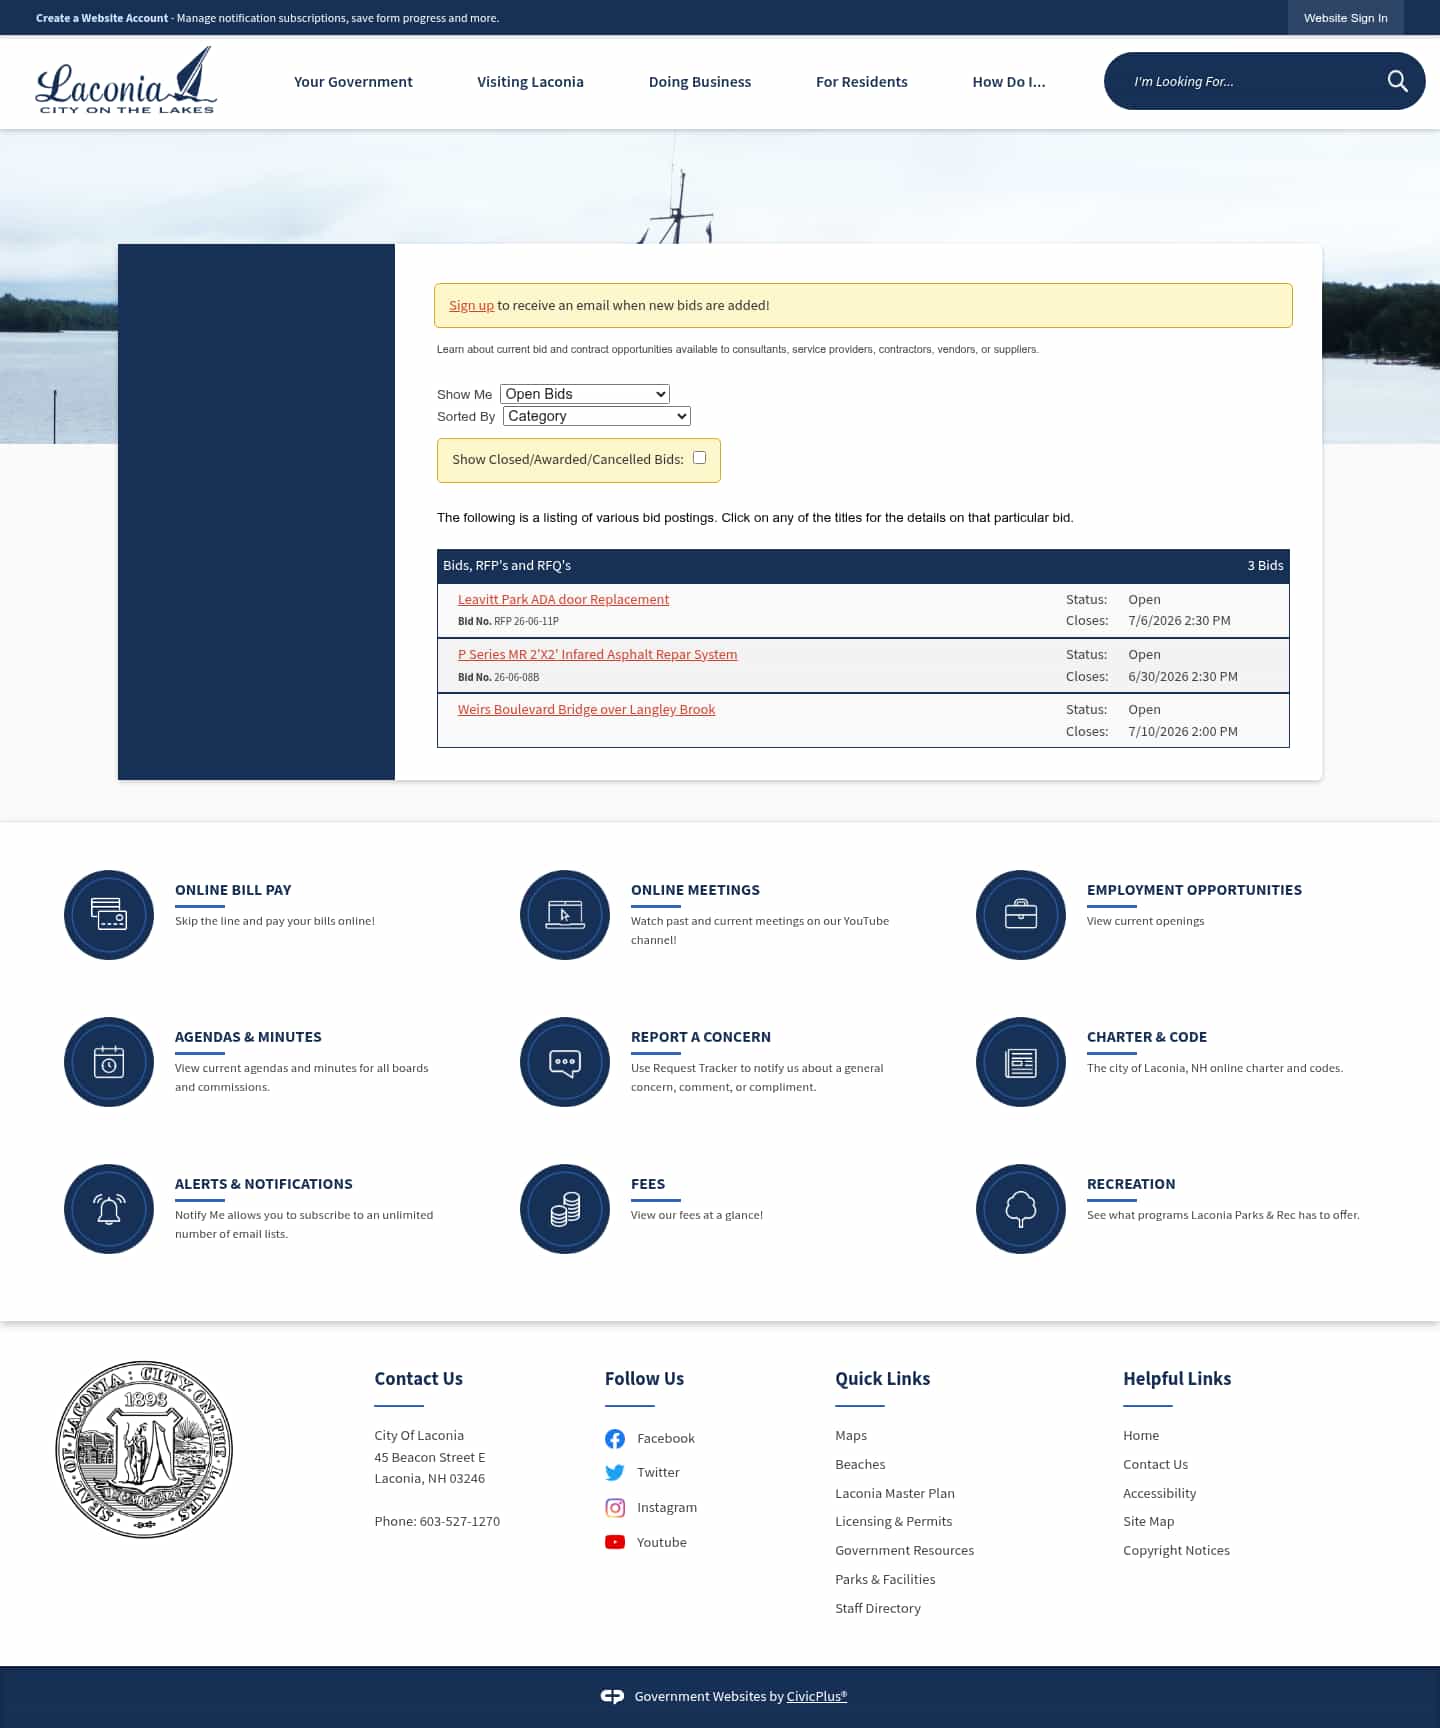The width and height of the screenshot is (1440, 1728).
Task: Open the Parks & Facilities link
Action: [x=886, y=1579]
